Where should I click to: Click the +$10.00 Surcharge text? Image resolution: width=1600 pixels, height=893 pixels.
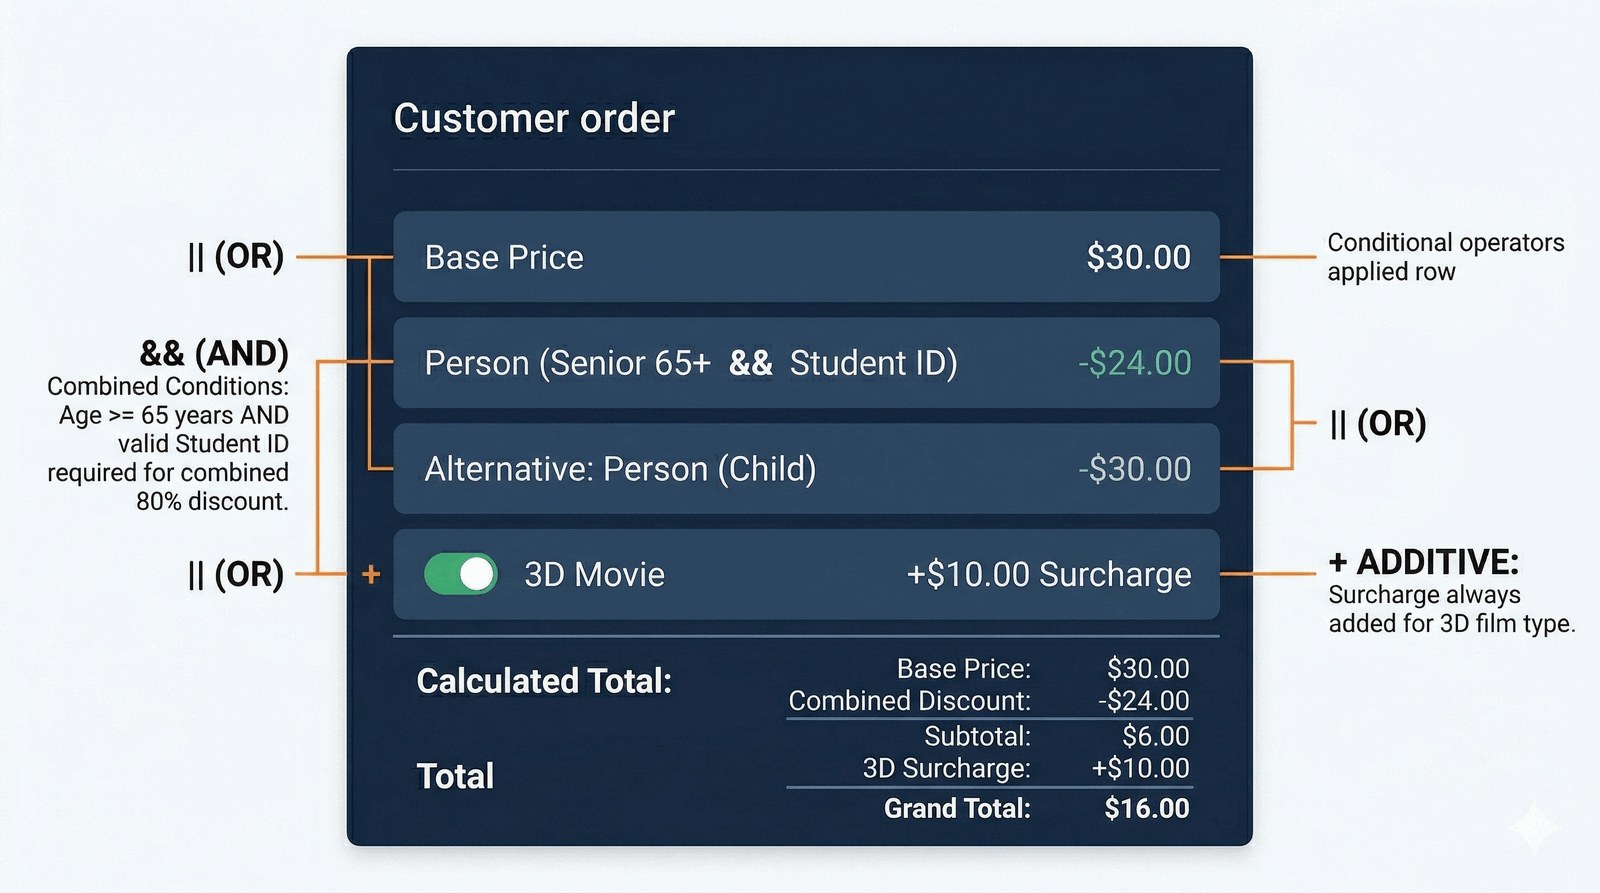click(1048, 575)
